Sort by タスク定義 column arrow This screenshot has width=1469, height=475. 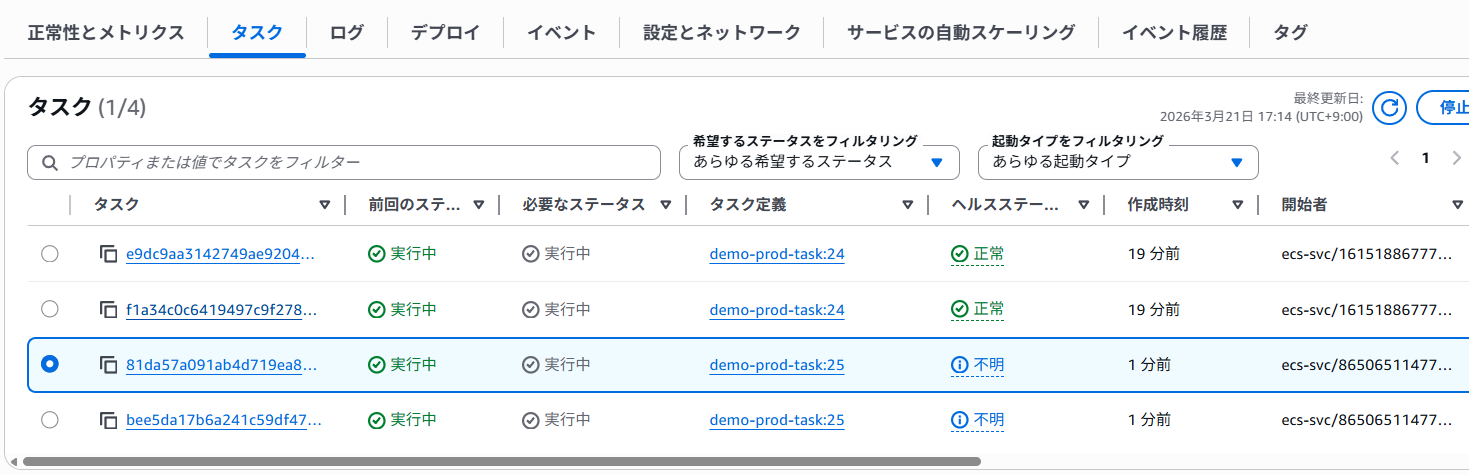pyautogui.click(x=907, y=205)
